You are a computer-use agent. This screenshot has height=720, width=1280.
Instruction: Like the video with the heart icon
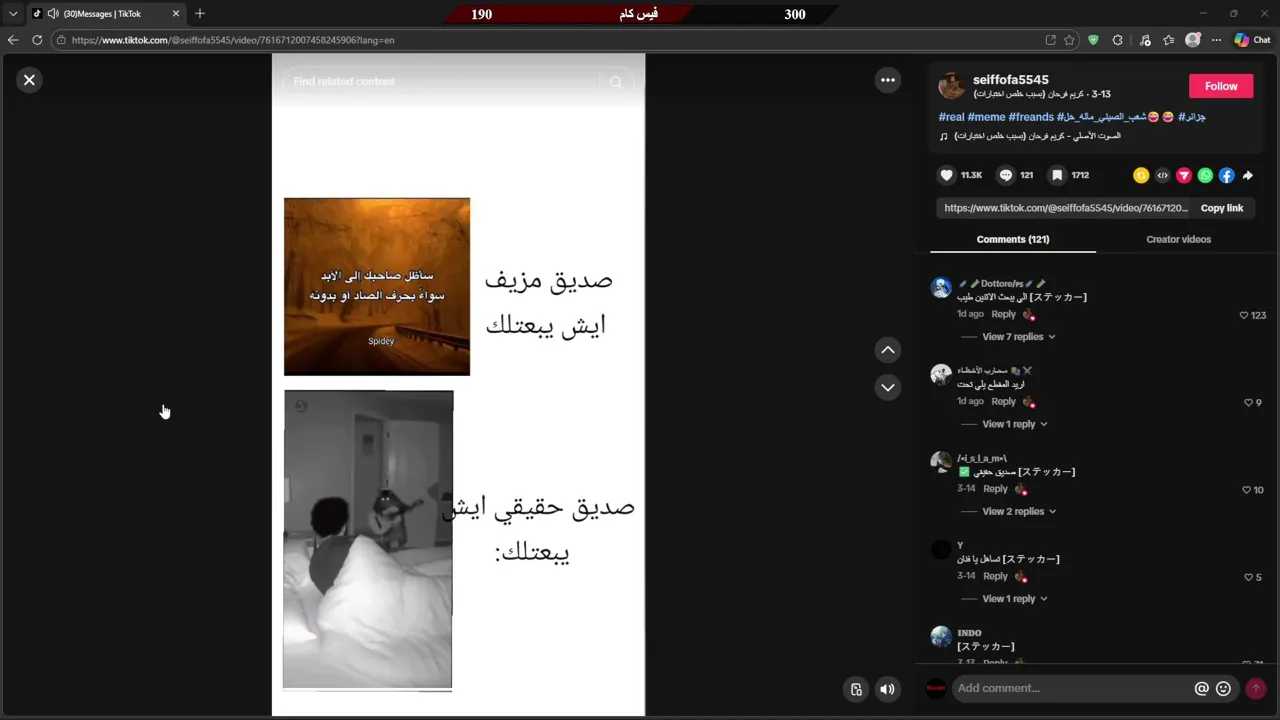click(x=946, y=175)
